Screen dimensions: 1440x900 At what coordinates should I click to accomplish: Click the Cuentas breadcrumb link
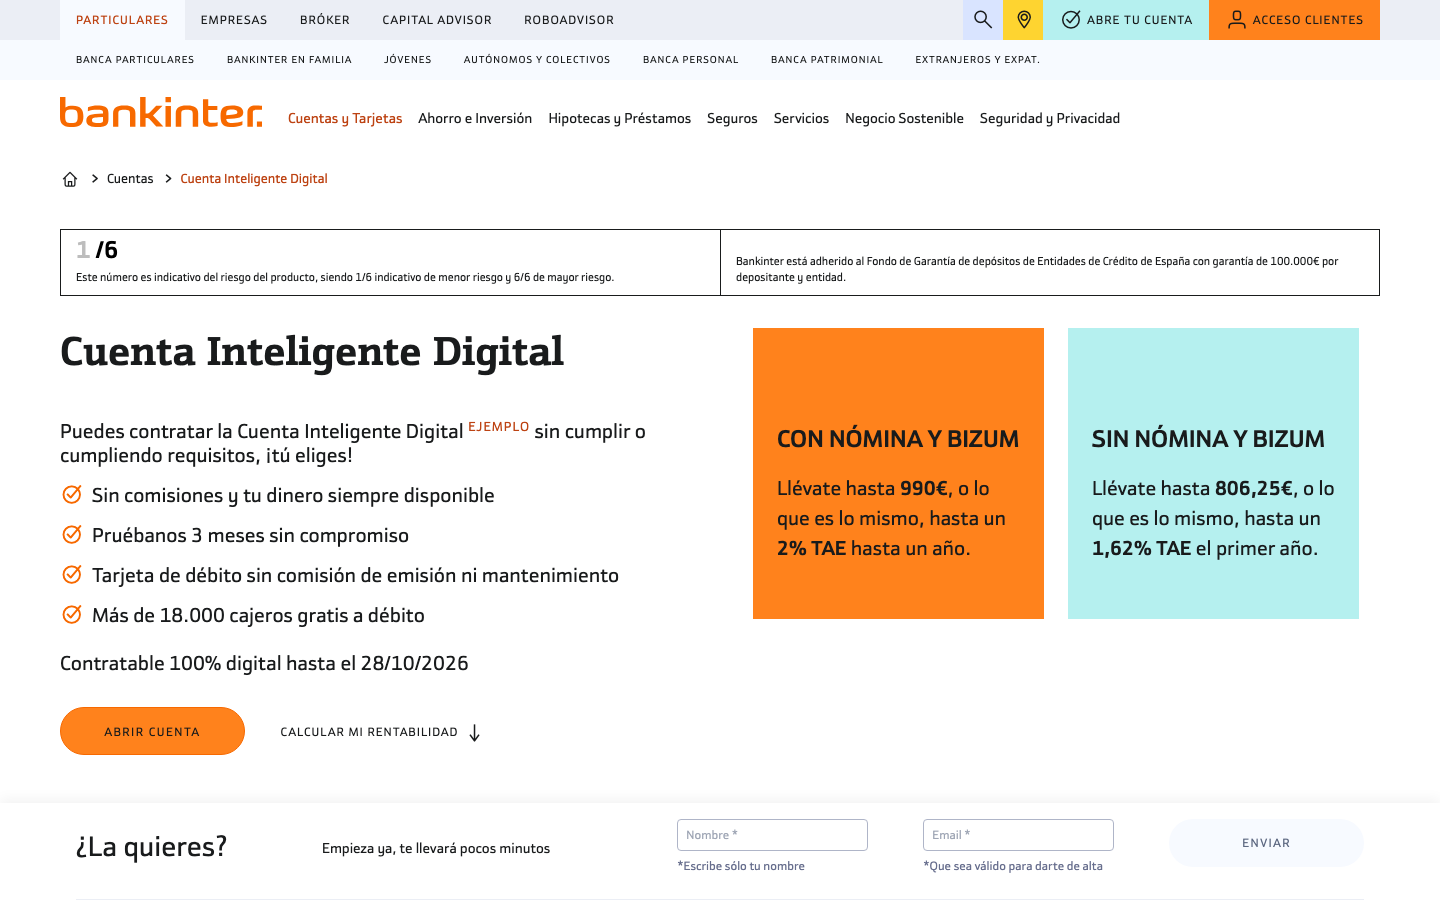pos(130,179)
